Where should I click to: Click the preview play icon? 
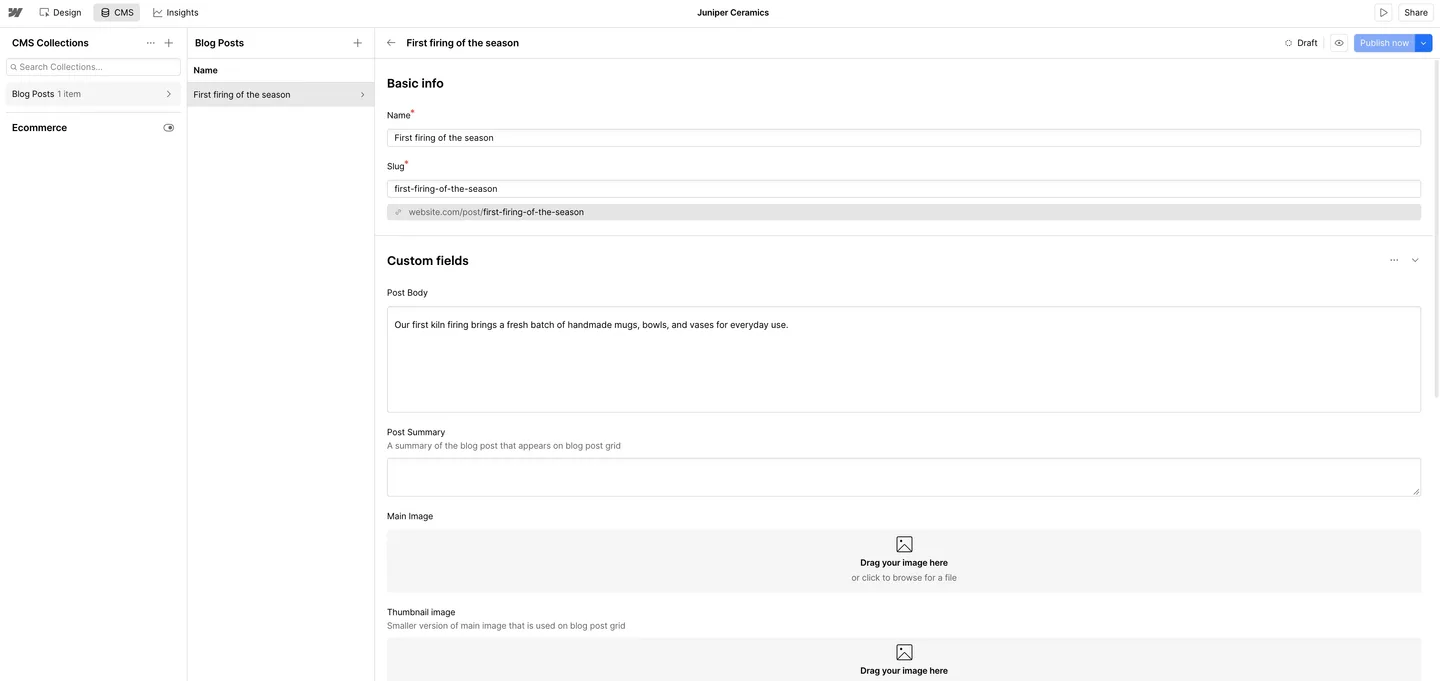pyautogui.click(x=1383, y=13)
